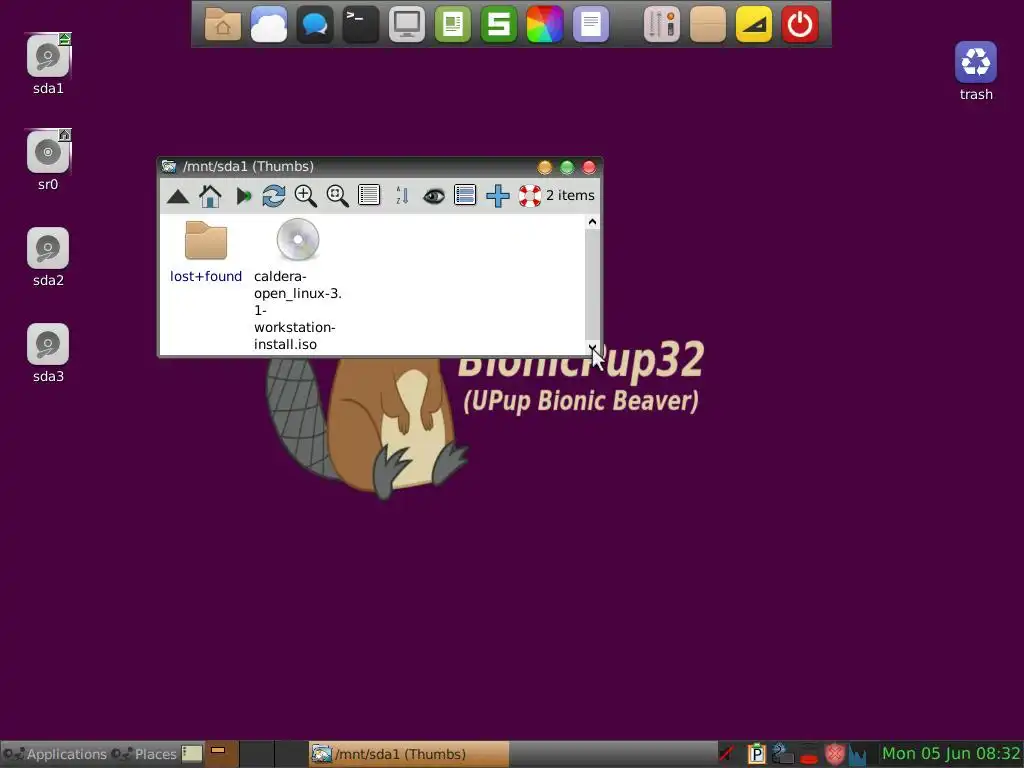The height and width of the screenshot is (768, 1024).
Task: Click the clock showing Mon 05 Jun
Action: point(951,754)
